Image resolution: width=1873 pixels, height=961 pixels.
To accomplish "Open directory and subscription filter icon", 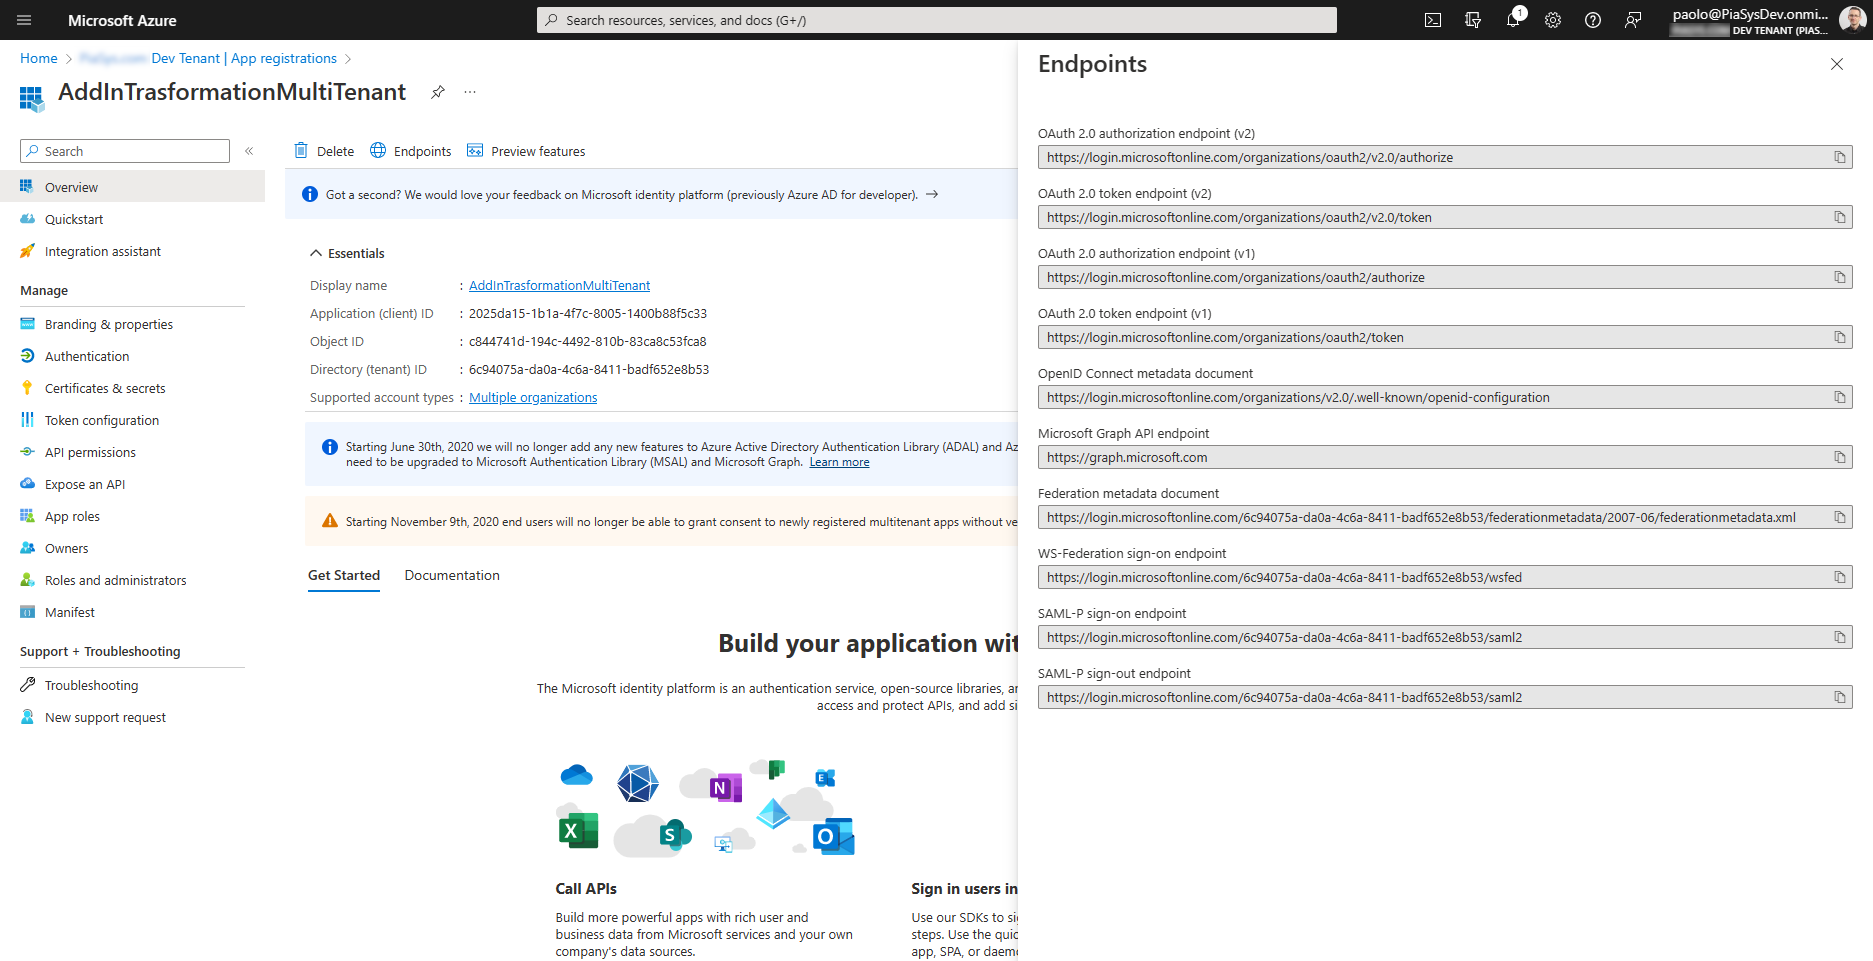I will tap(1473, 20).
